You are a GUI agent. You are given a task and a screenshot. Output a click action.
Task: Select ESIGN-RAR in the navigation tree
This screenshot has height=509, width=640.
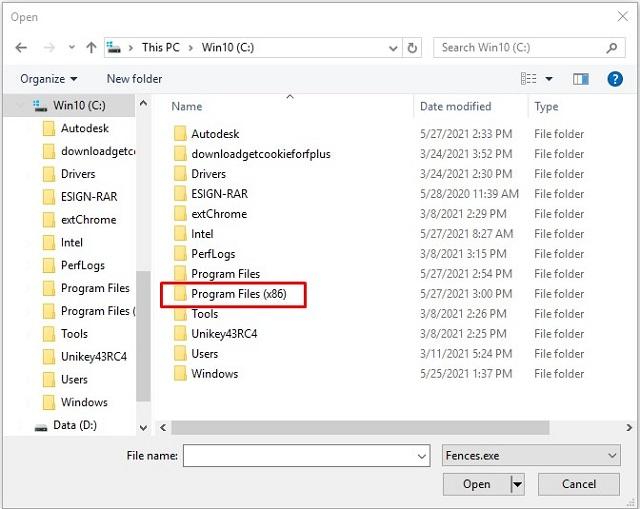tap(89, 197)
